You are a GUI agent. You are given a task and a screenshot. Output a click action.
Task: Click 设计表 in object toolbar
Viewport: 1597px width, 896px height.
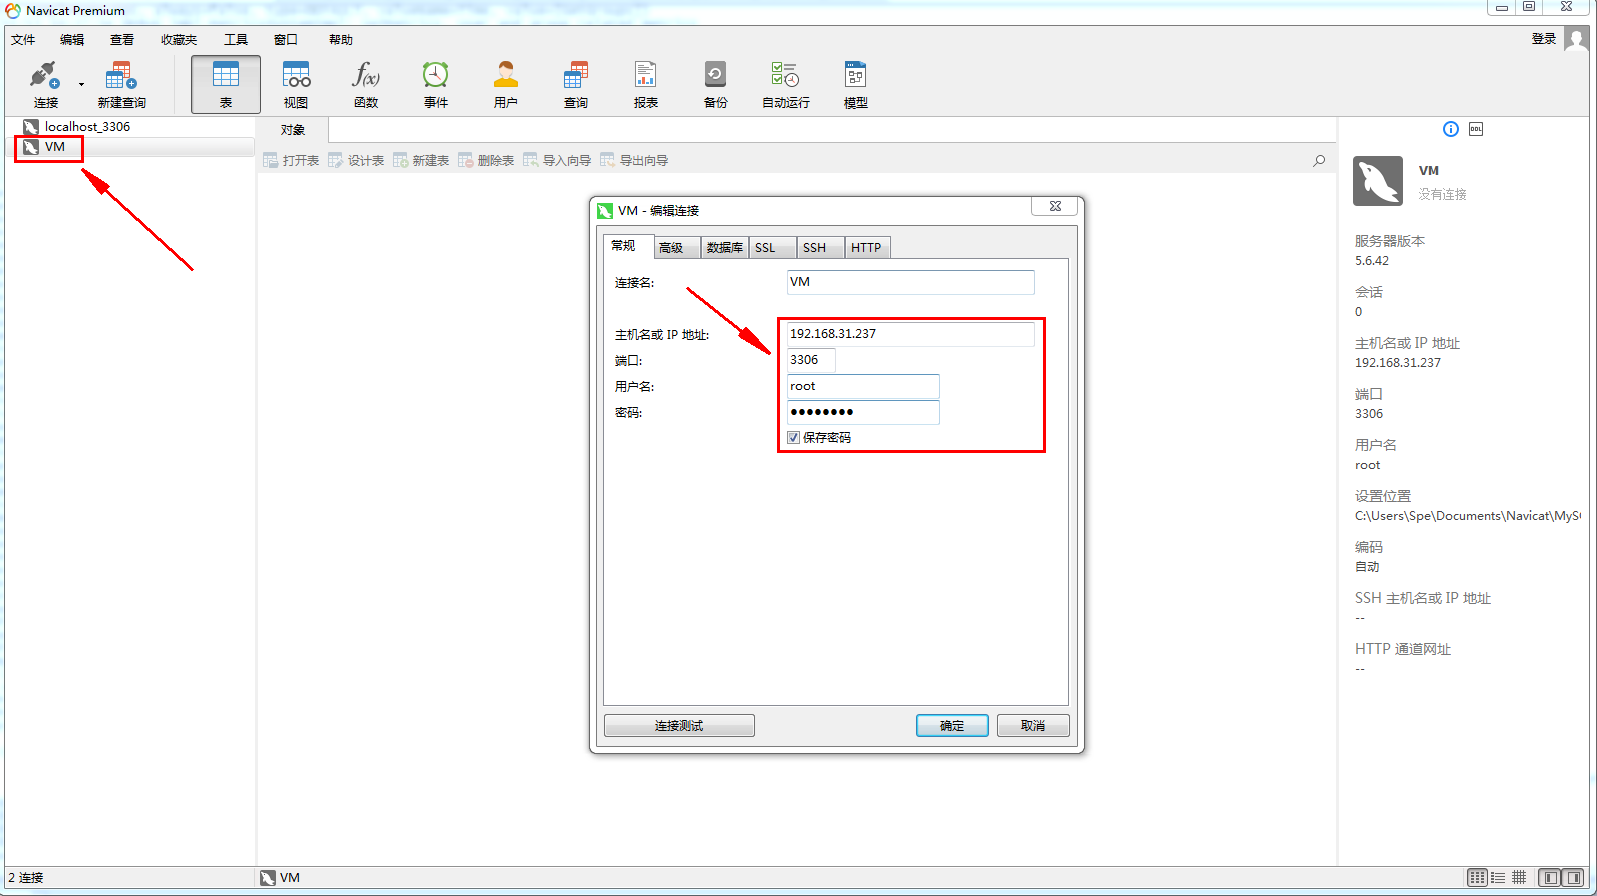[x=356, y=160]
